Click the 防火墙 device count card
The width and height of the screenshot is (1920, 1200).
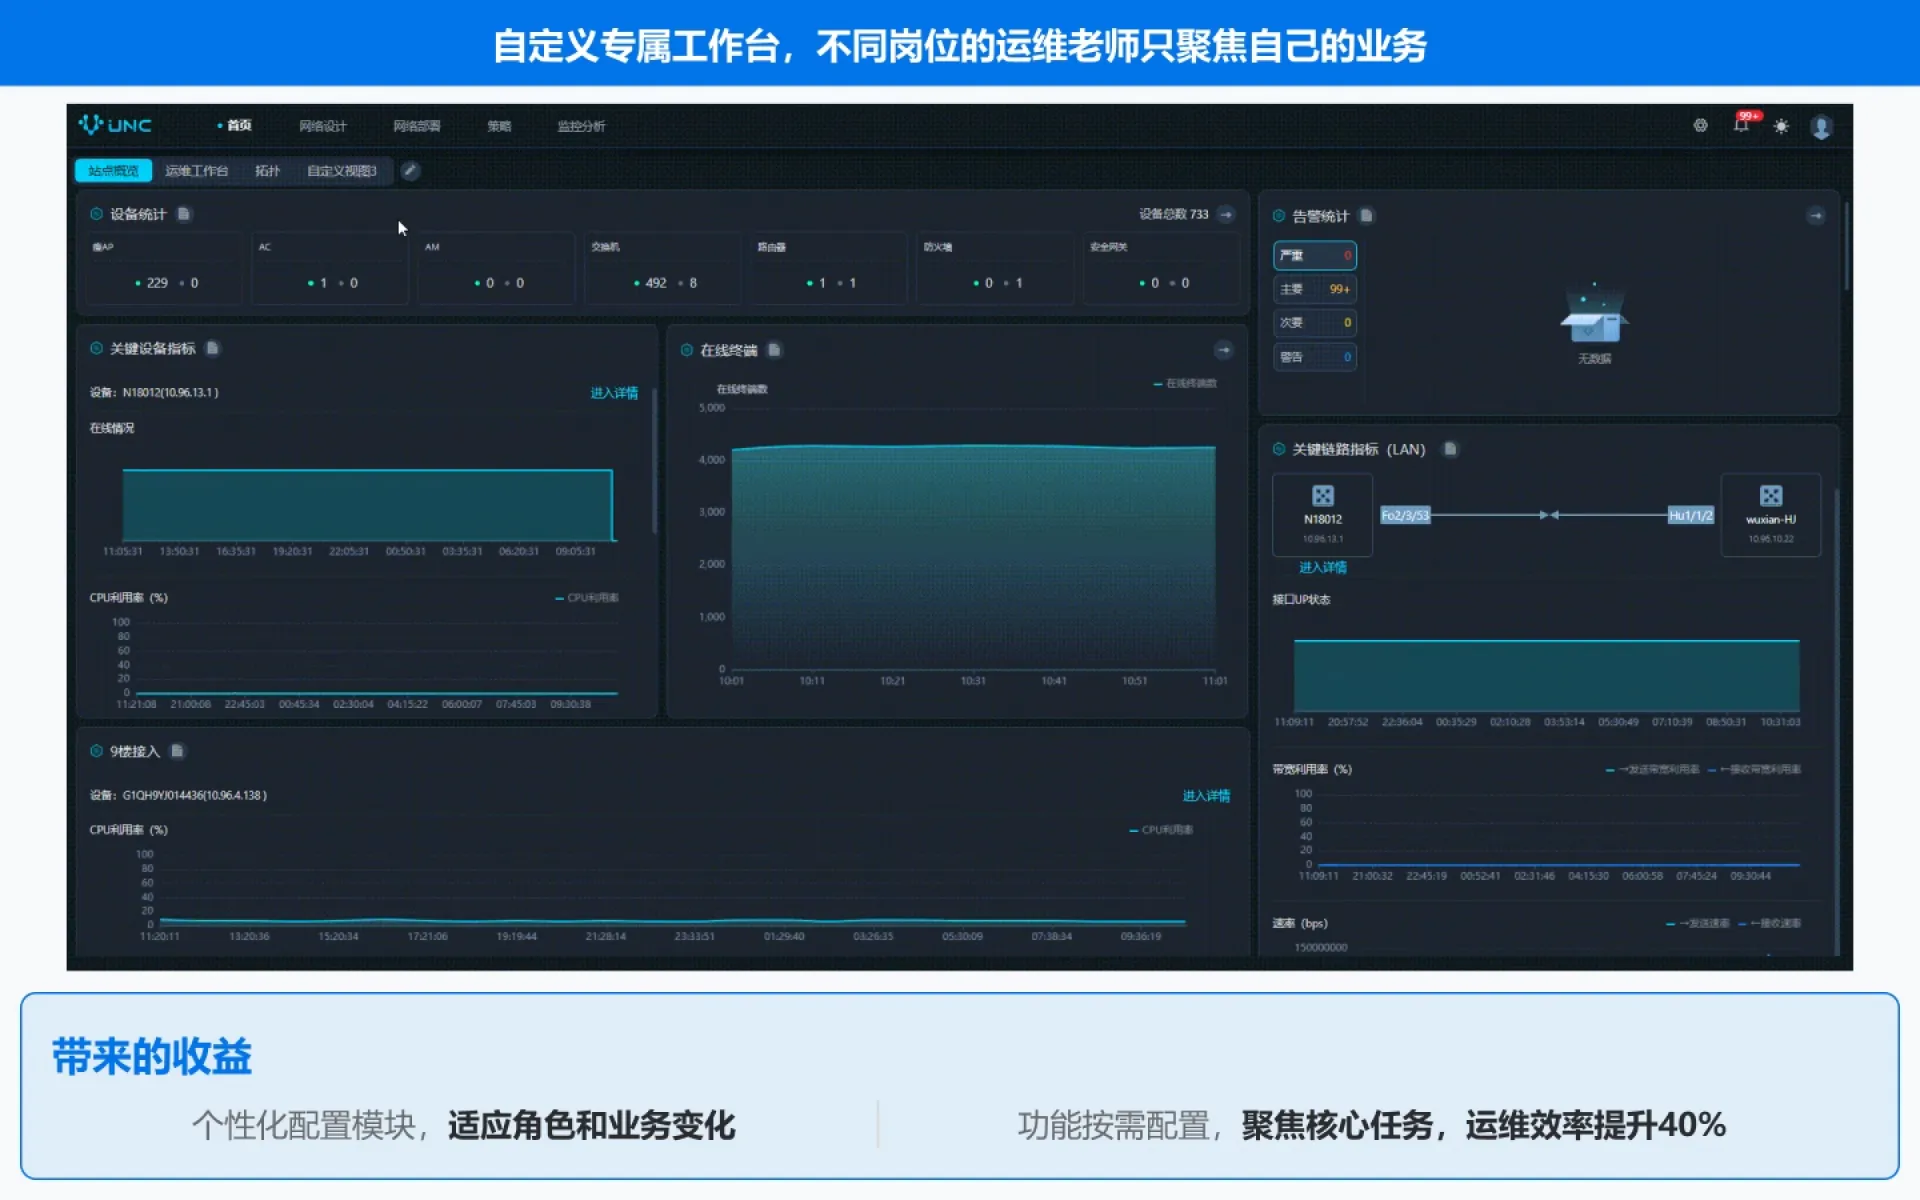(995, 268)
